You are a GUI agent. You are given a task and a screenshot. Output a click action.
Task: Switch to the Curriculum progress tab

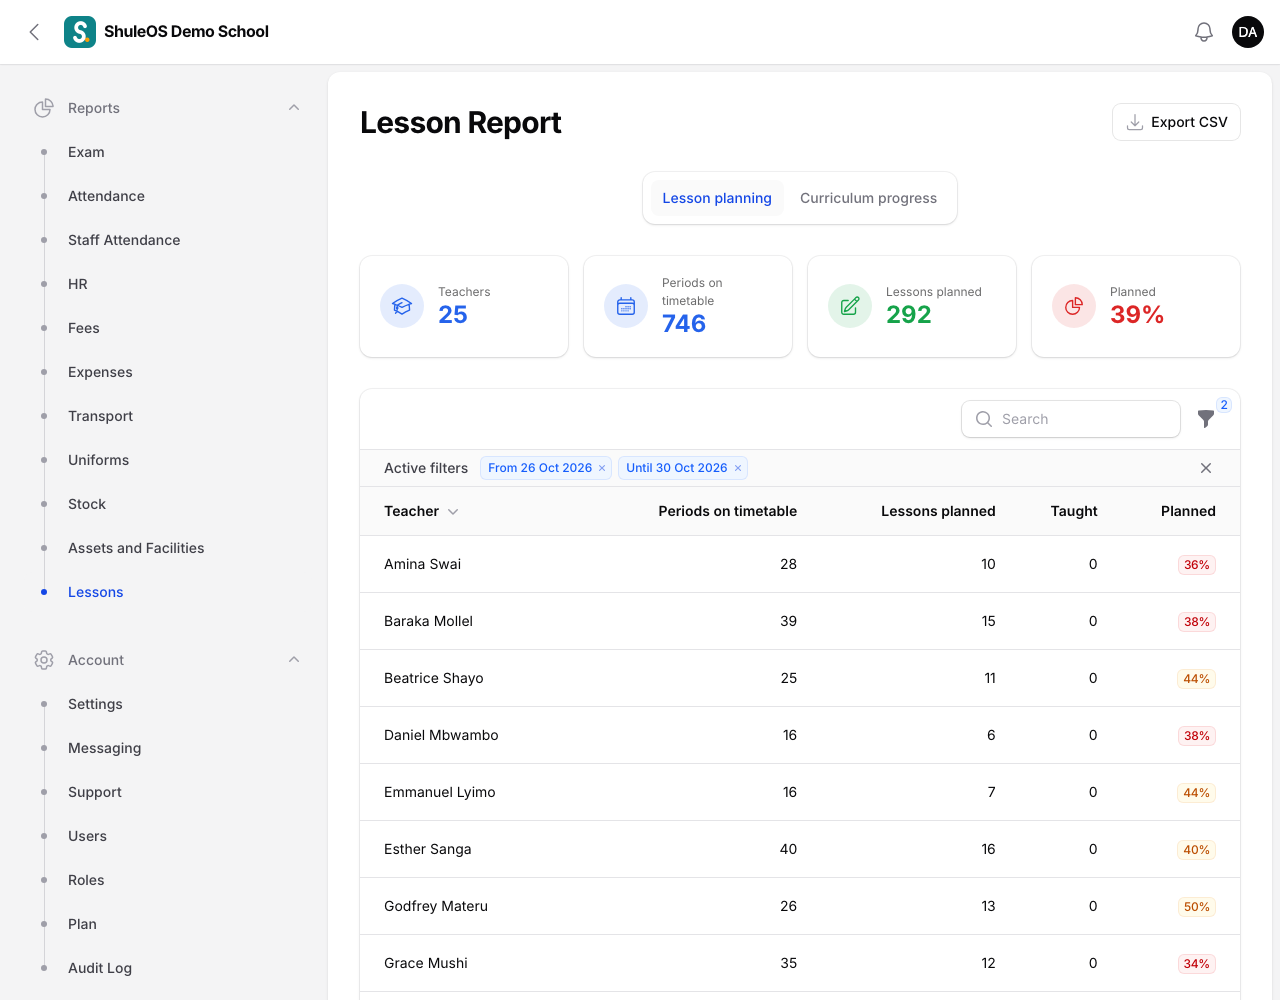(x=868, y=198)
